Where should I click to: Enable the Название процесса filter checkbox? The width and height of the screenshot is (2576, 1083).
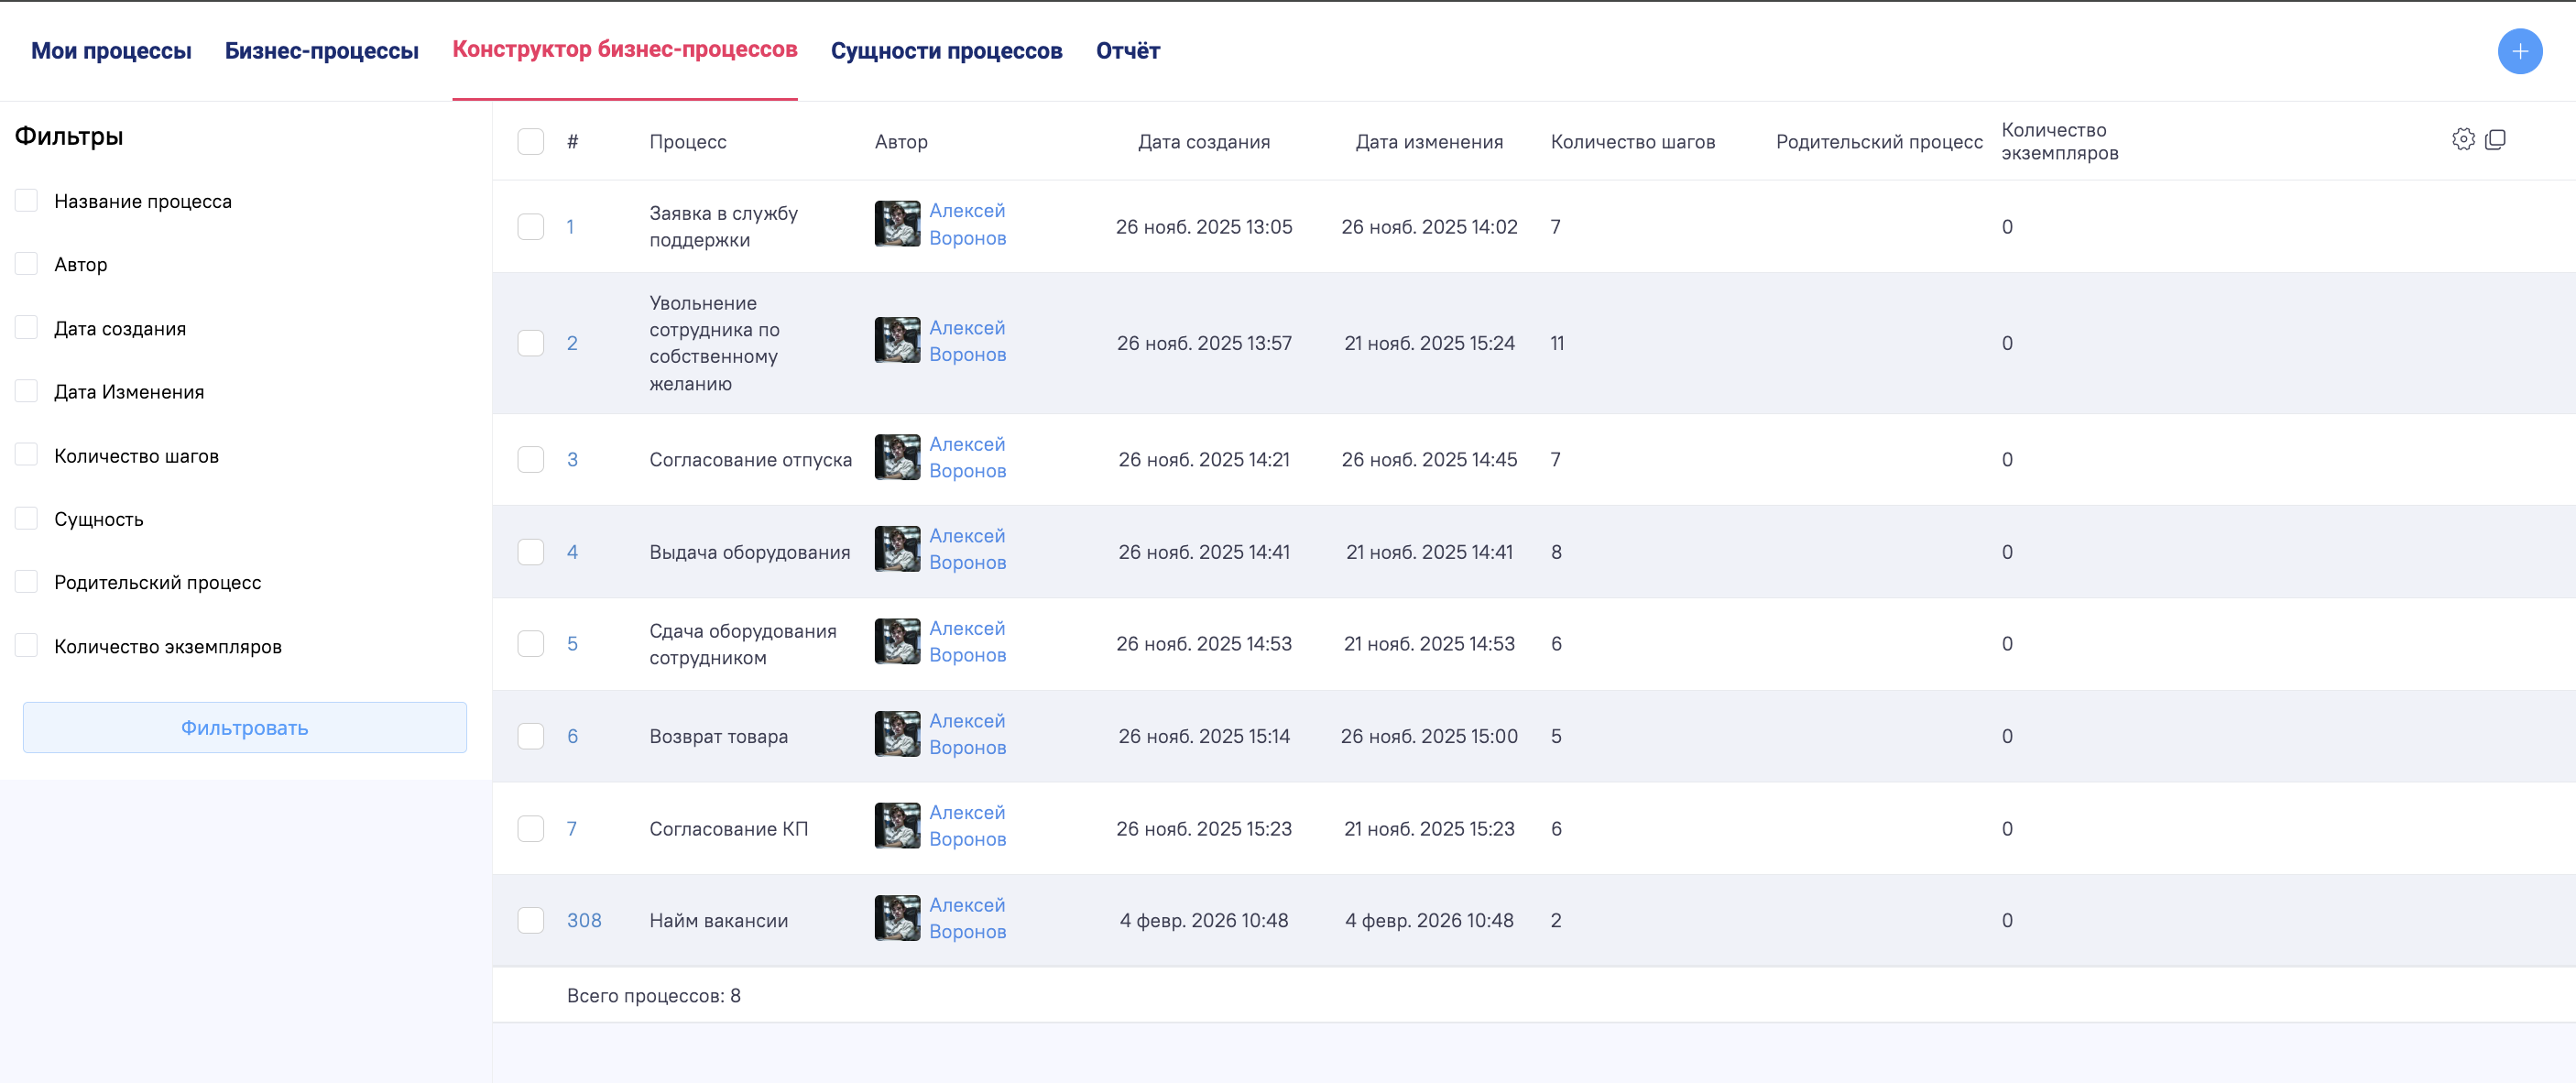point(27,201)
